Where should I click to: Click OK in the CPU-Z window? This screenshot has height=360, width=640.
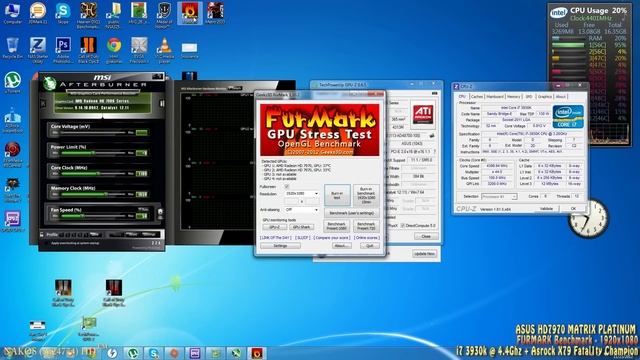(x=573, y=209)
